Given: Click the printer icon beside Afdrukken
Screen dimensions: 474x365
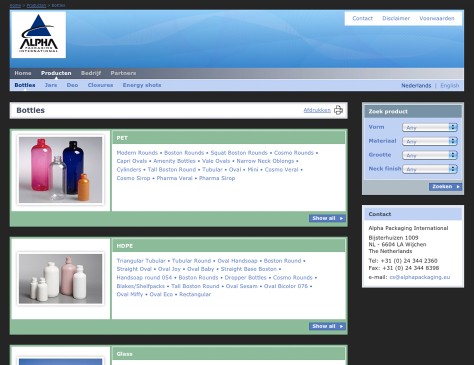Looking at the screenshot, I should tap(338, 110).
